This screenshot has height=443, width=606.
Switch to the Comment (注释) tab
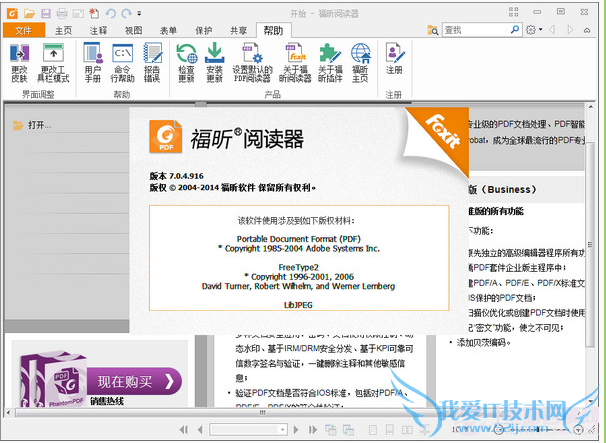pyautogui.click(x=98, y=30)
